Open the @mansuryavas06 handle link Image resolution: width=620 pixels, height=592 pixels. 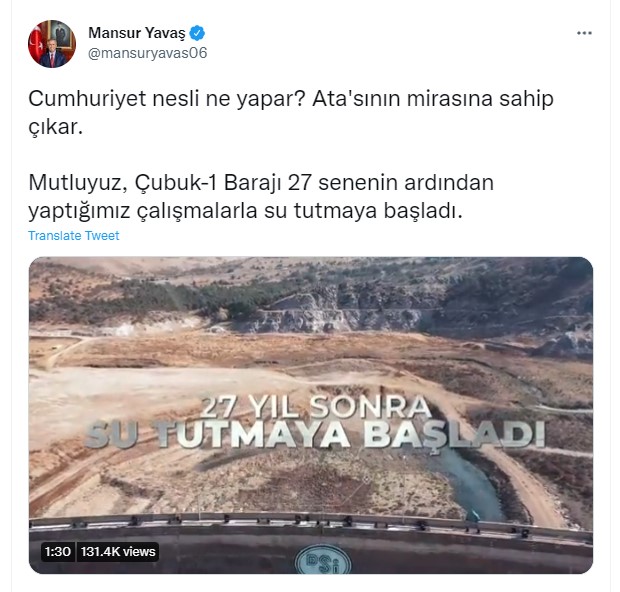[147, 53]
